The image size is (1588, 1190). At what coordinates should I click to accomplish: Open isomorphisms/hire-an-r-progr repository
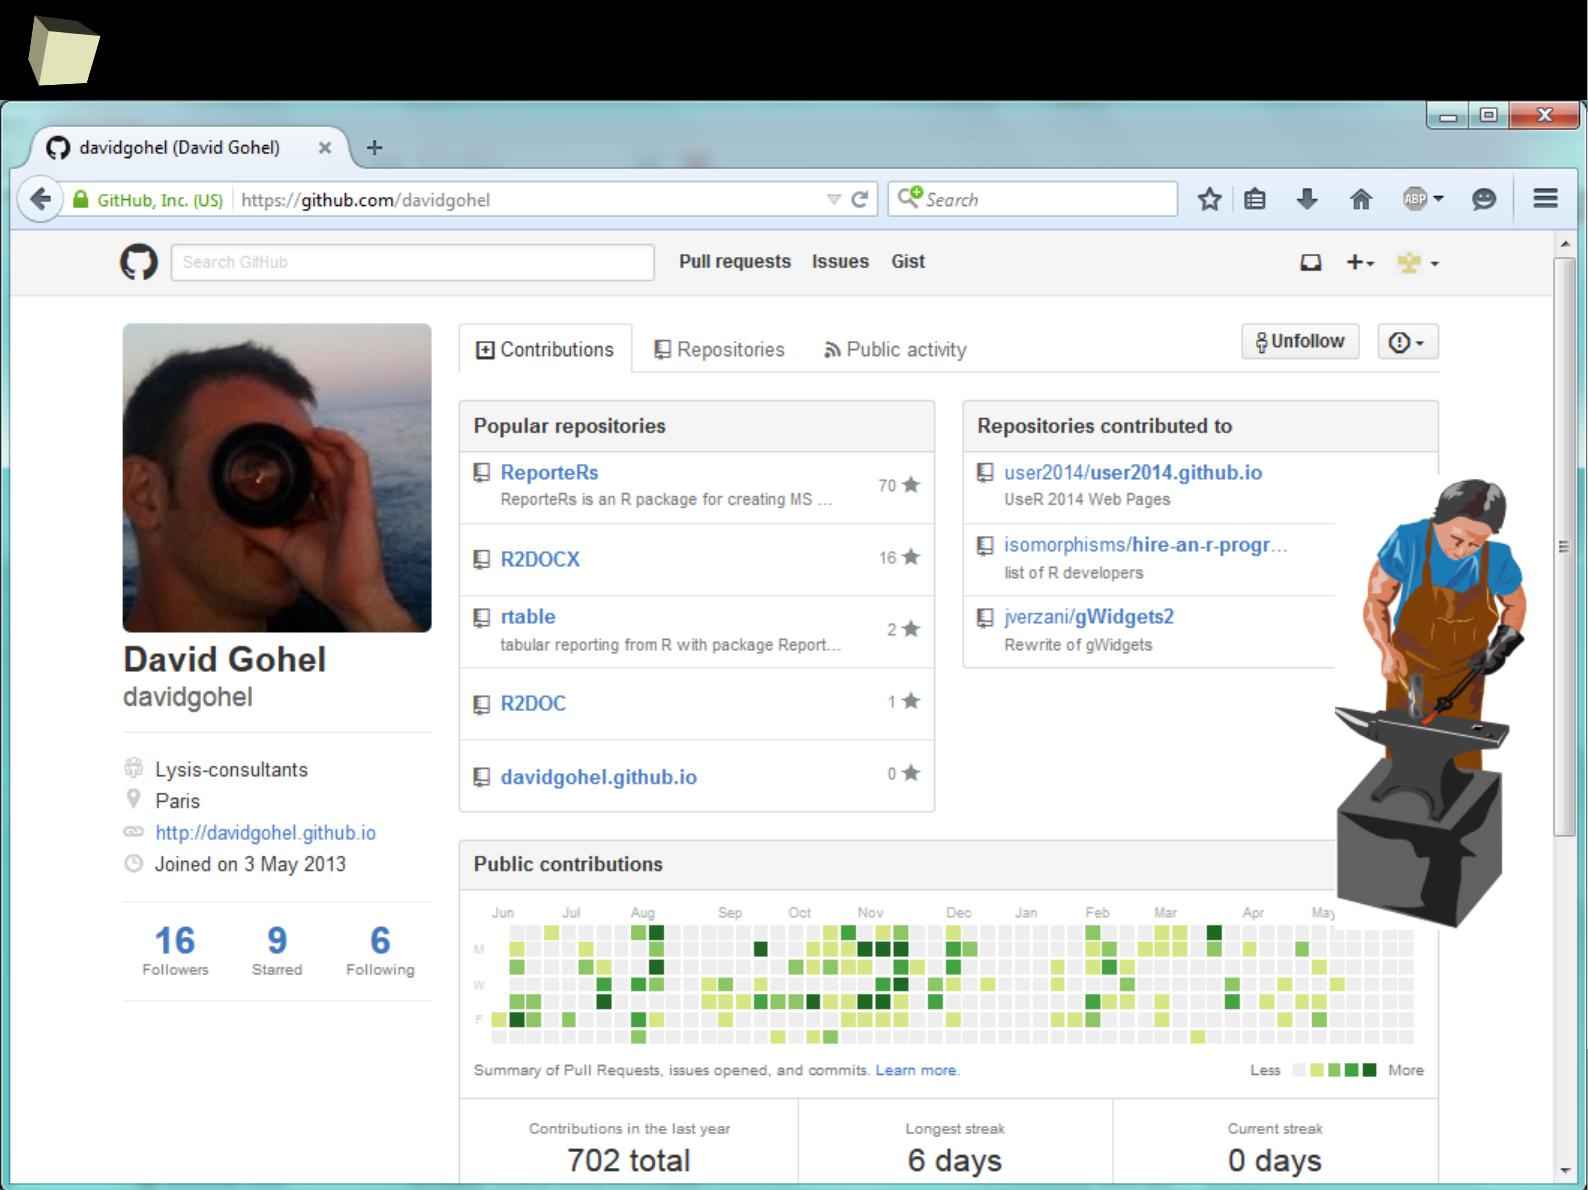pos(1146,545)
